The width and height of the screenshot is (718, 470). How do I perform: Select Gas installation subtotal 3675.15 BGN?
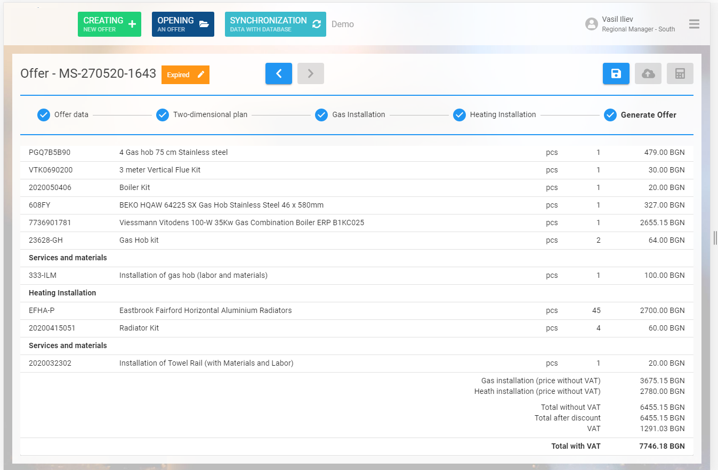coord(662,381)
